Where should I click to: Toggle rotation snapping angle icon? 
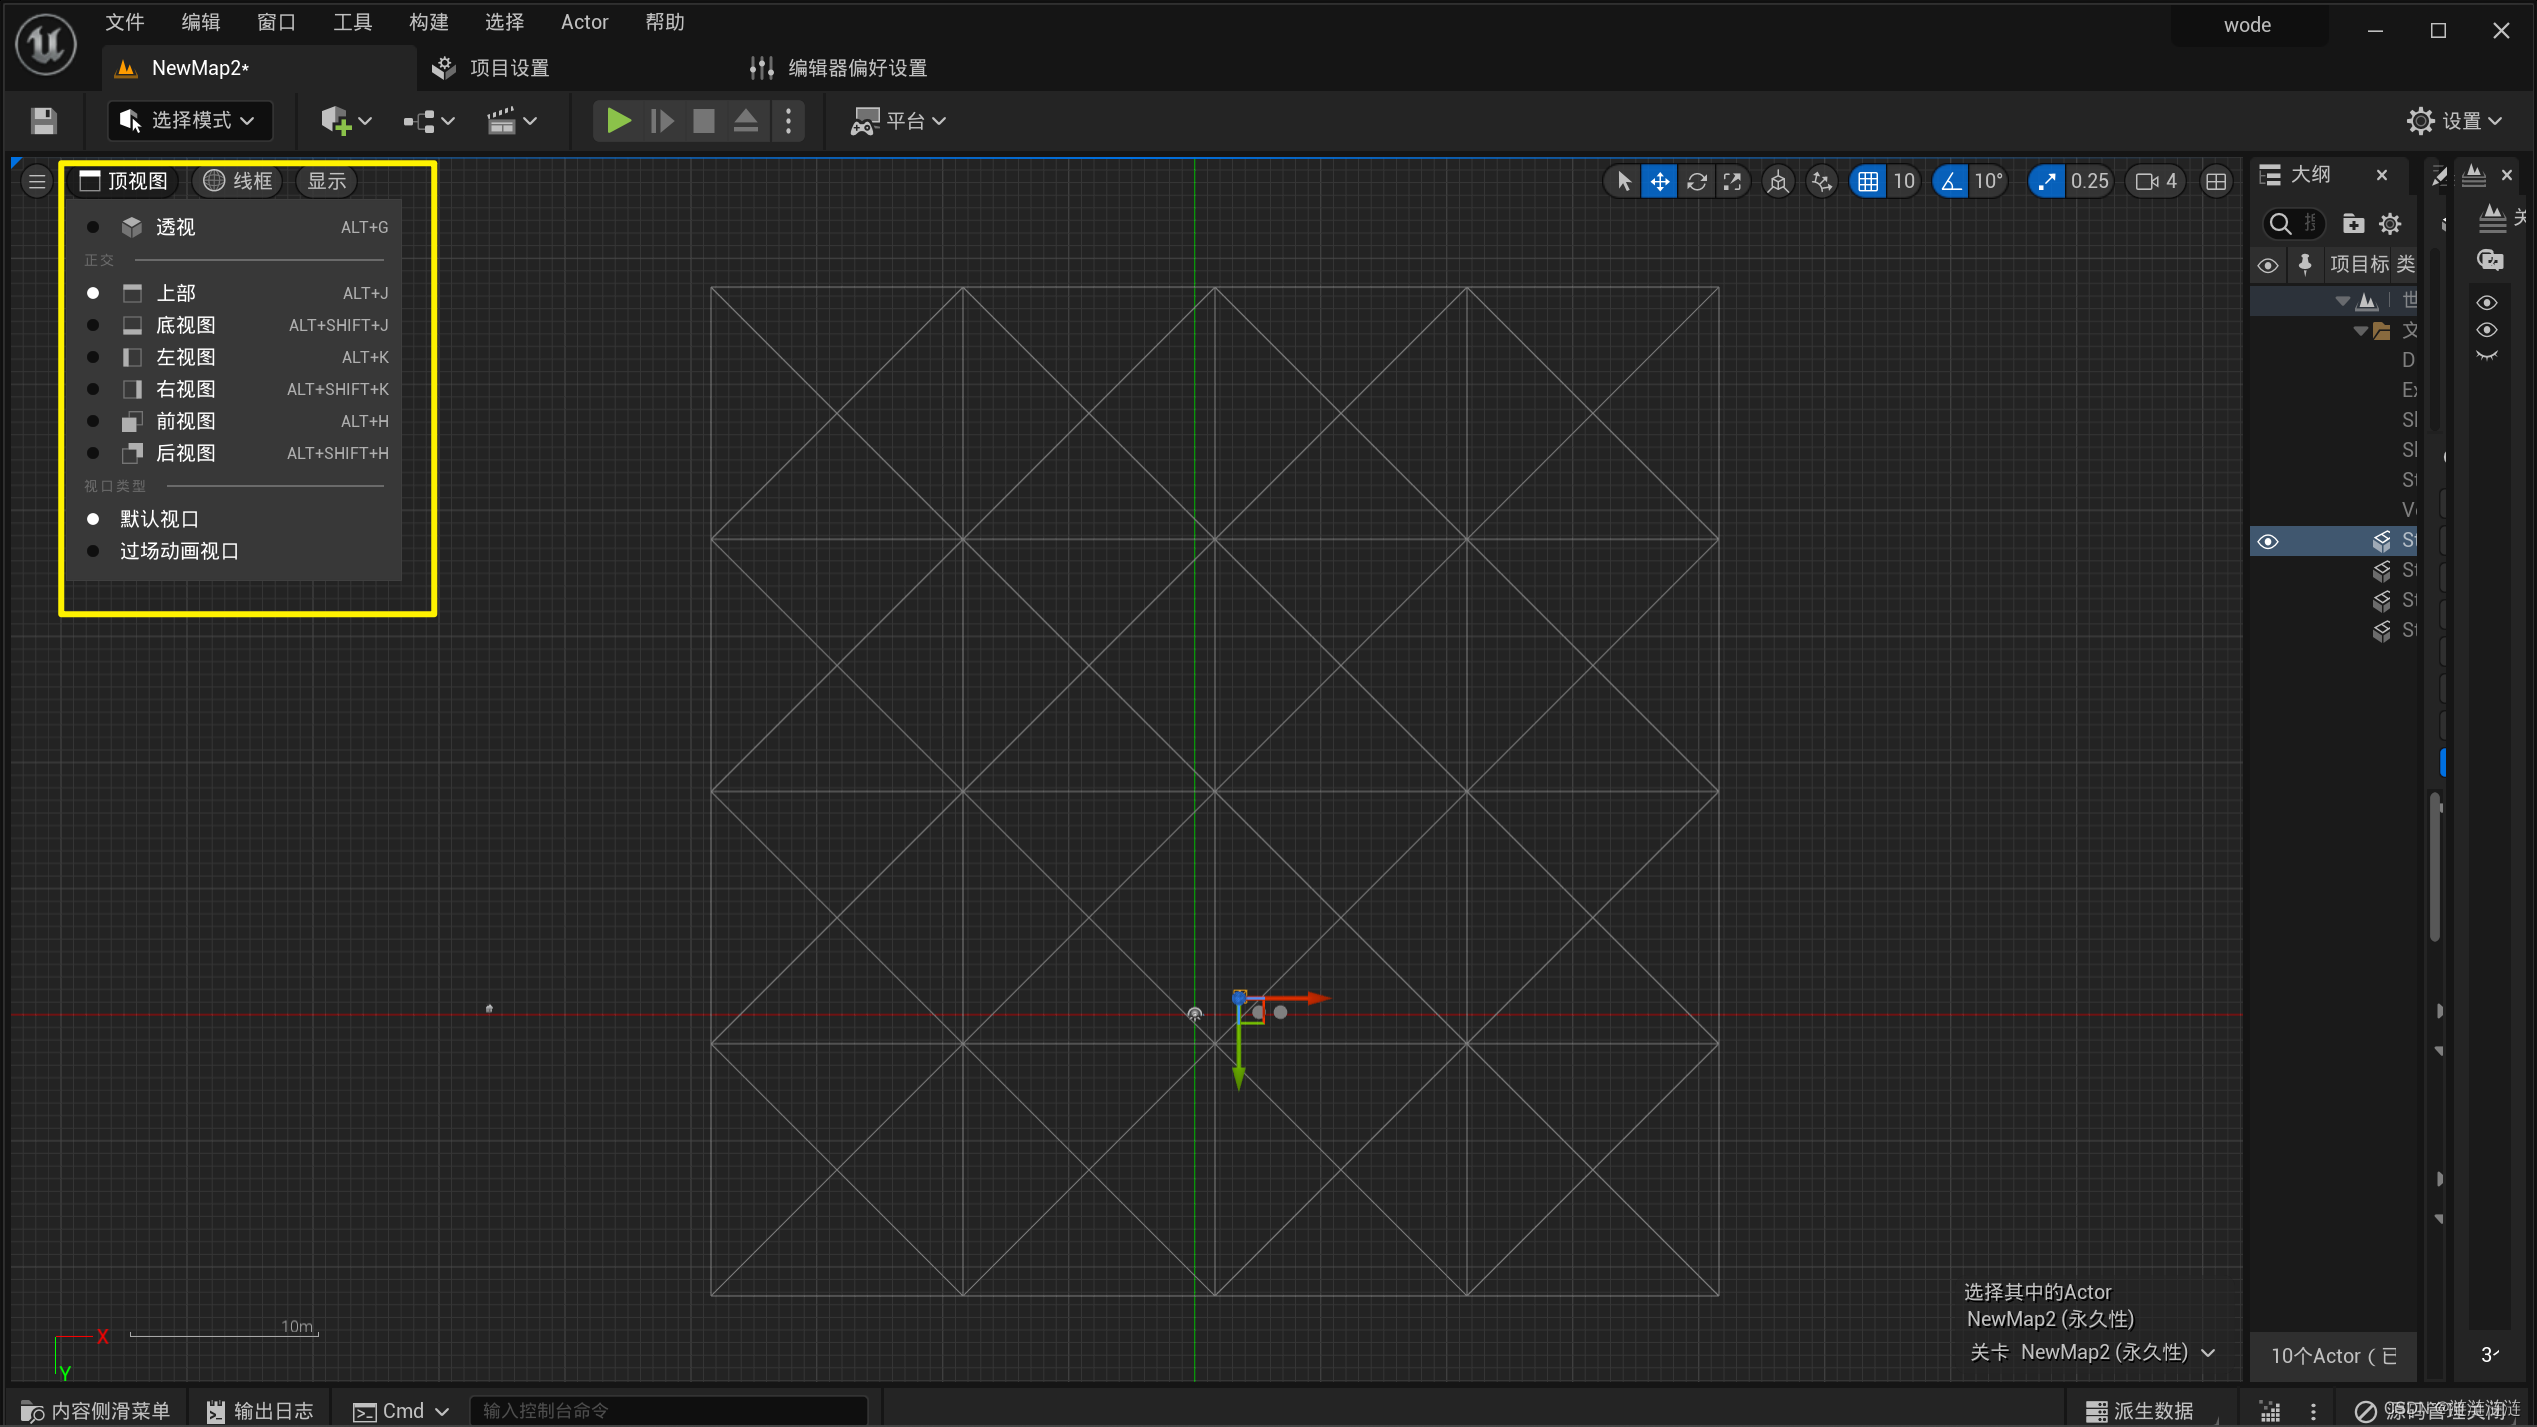1950,181
